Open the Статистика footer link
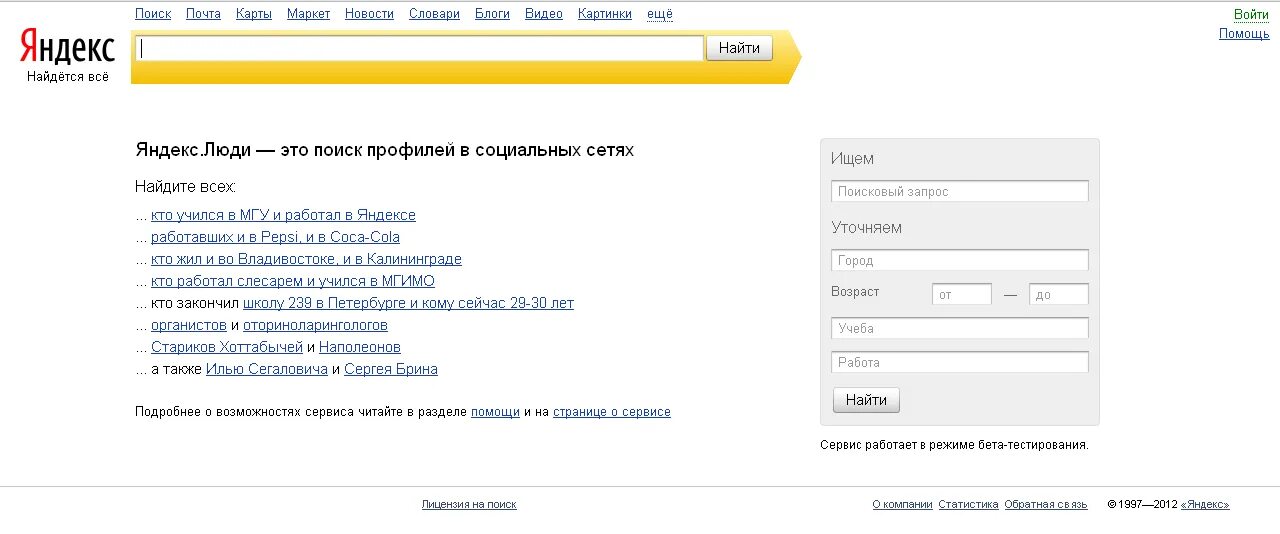The image size is (1280, 534). (968, 505)
